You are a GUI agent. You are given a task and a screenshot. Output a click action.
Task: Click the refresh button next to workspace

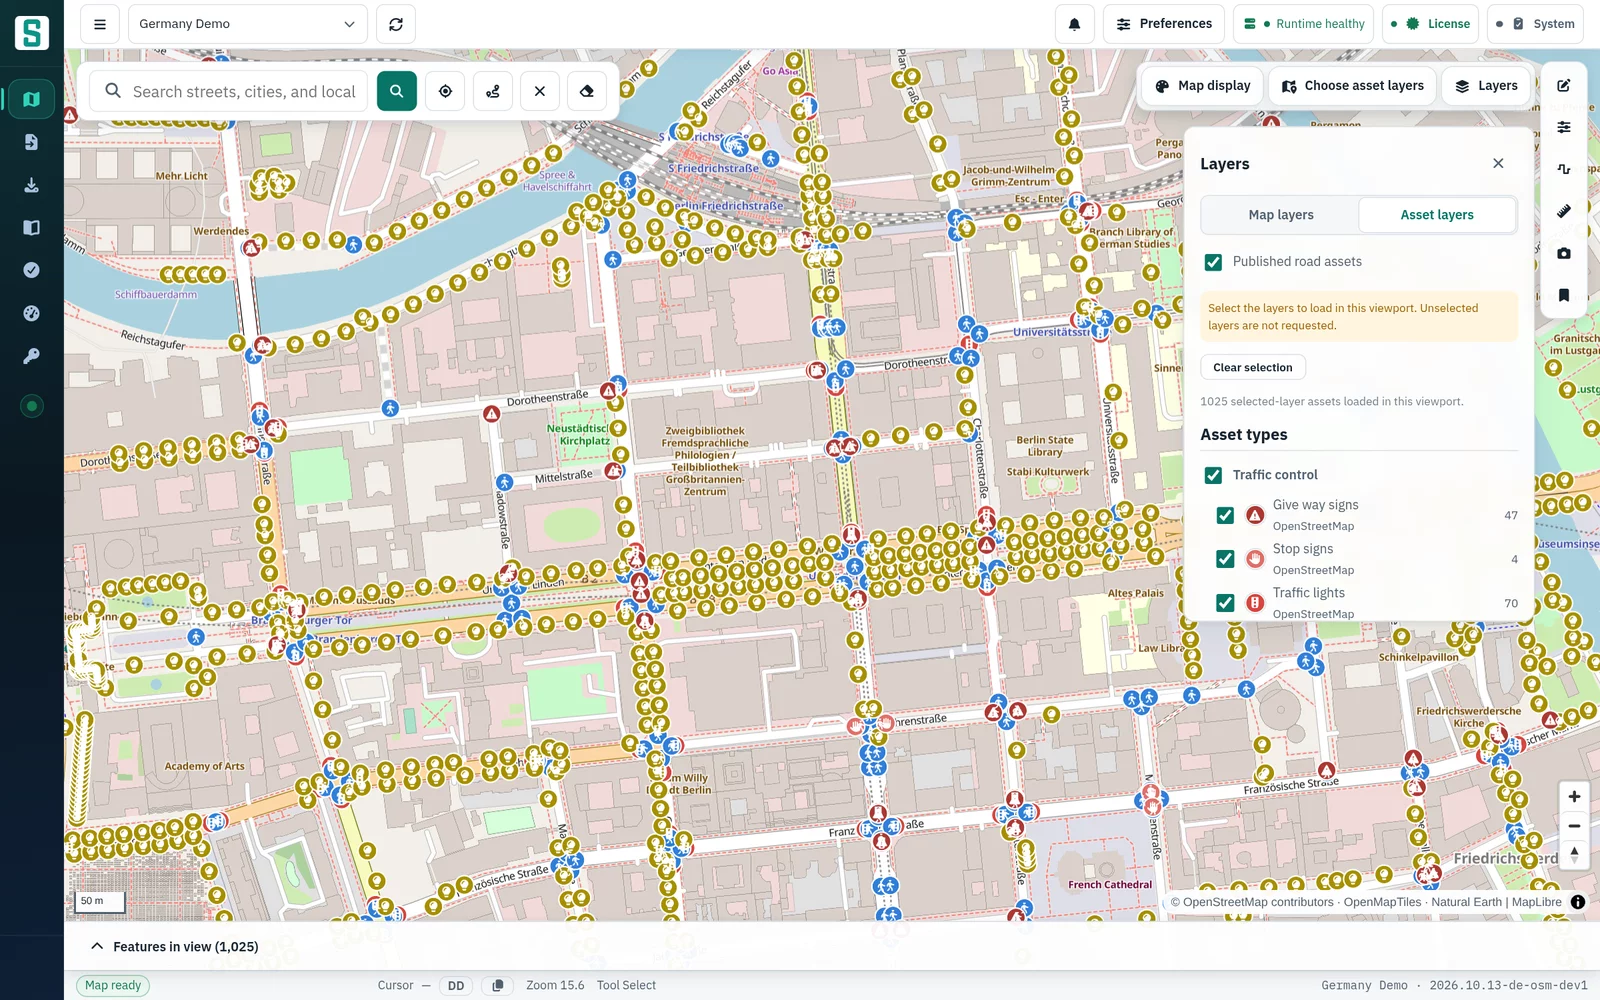pos(396,24)
